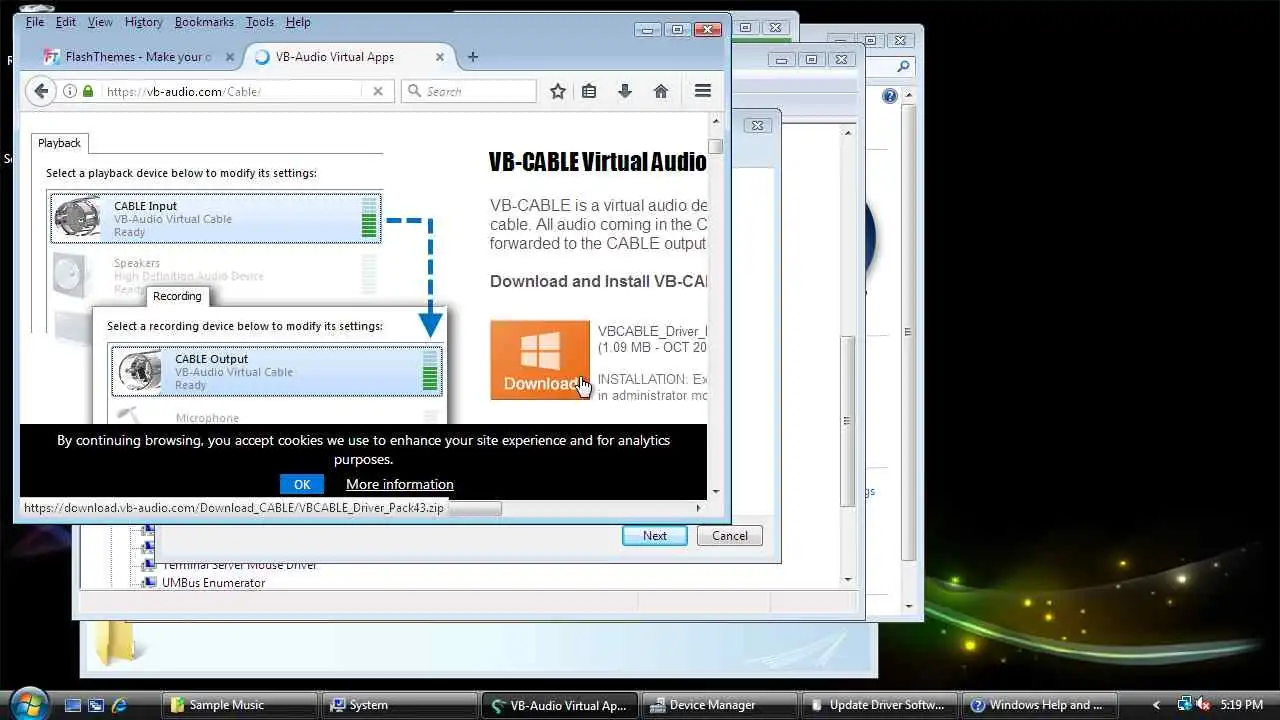Select UMBus Enumerator in Device Manager
Viewport: 1280px width, 720px height.
tap(214, 583)
